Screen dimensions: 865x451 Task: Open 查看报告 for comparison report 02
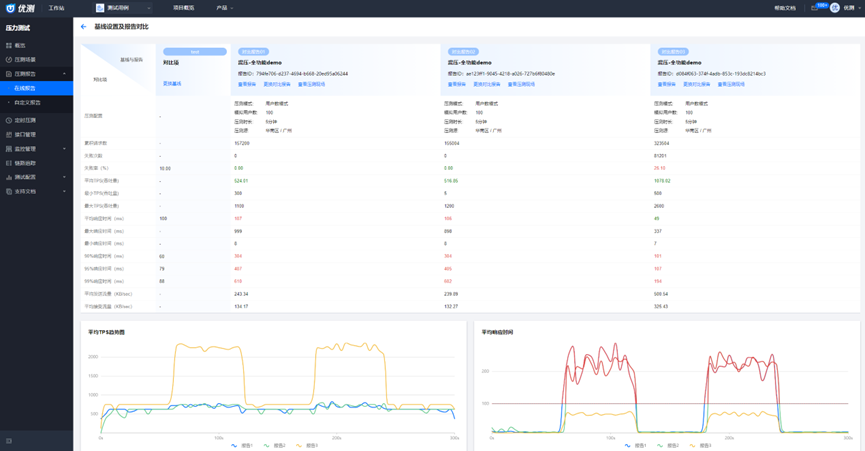click(457, 84)
